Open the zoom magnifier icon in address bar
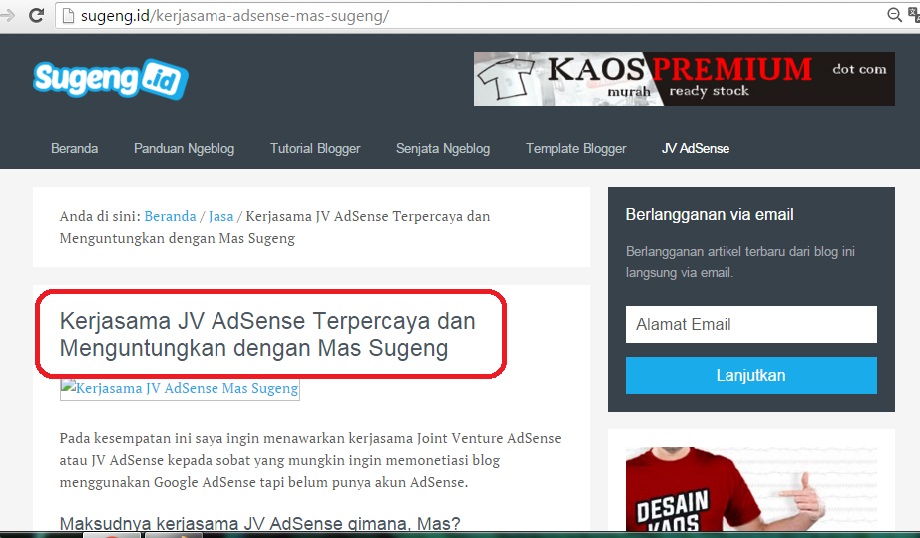This screenshot has width=920, height=538. coord(894,15)
